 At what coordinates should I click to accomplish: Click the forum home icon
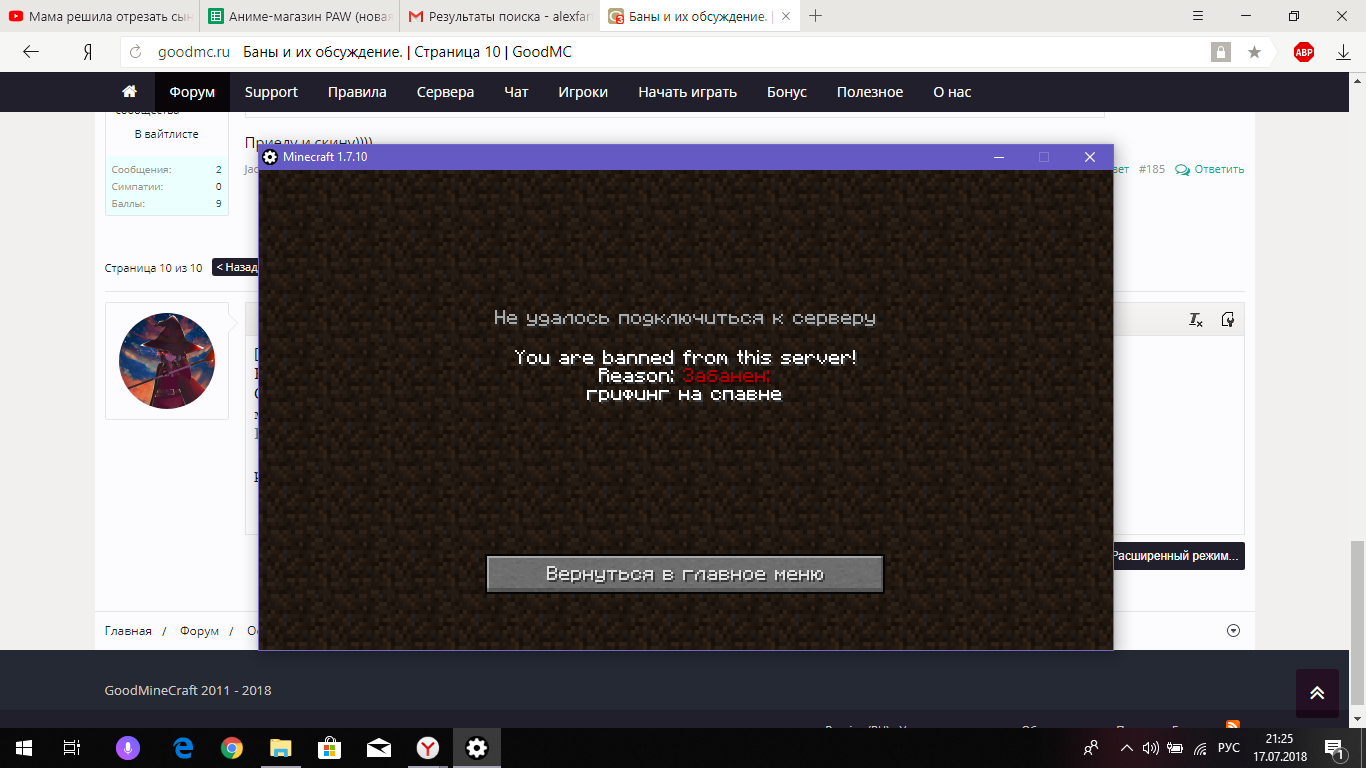coord(129,92)
